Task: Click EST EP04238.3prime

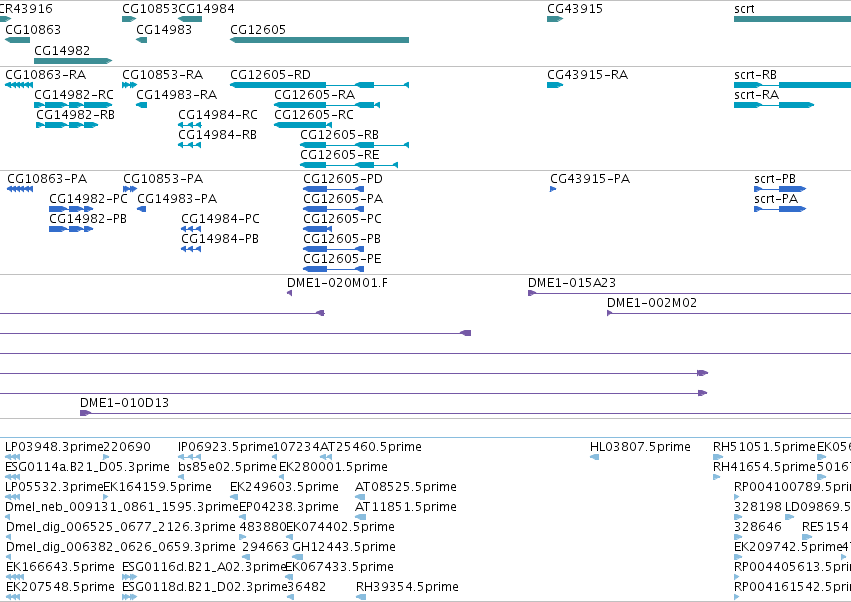Action: (242, 517)
